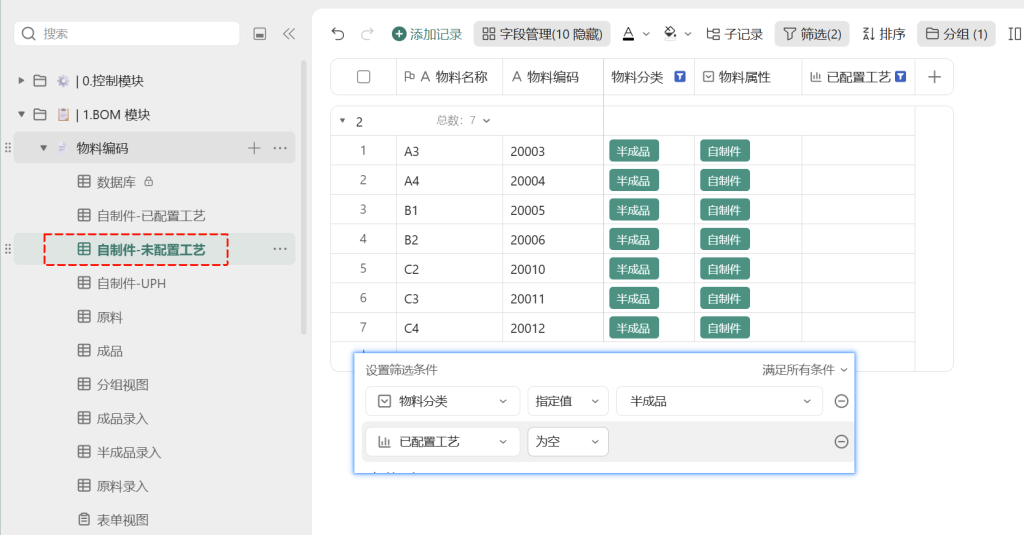Click the fill color bucket icon

(670, 33)
